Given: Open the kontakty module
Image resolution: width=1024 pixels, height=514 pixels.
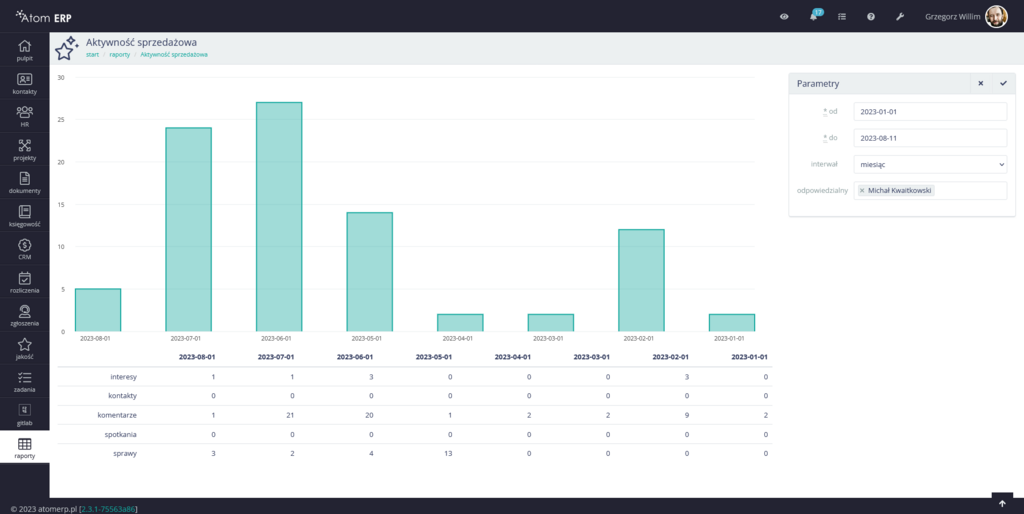Looking at the screenshot, I should [x=24, y=83].
